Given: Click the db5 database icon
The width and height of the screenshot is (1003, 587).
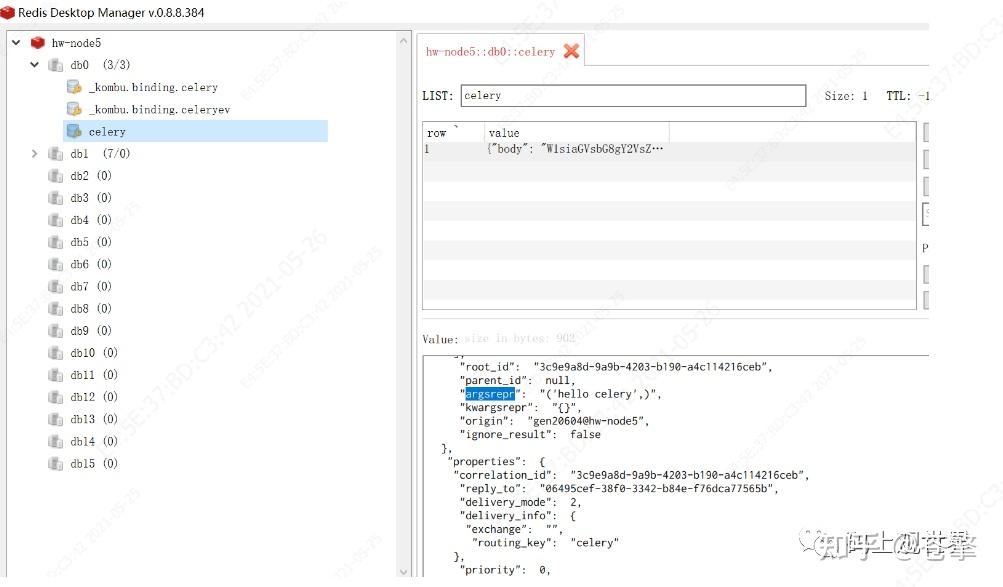Looking at the screenshot, I should pyautogui.click(x=56, y=242).
